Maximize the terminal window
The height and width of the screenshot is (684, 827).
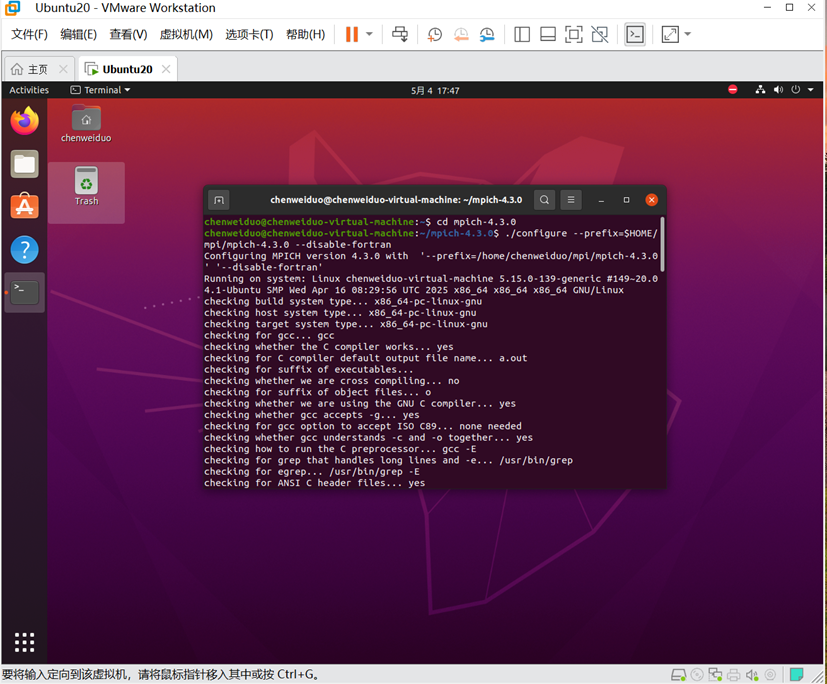click(626, 200)
